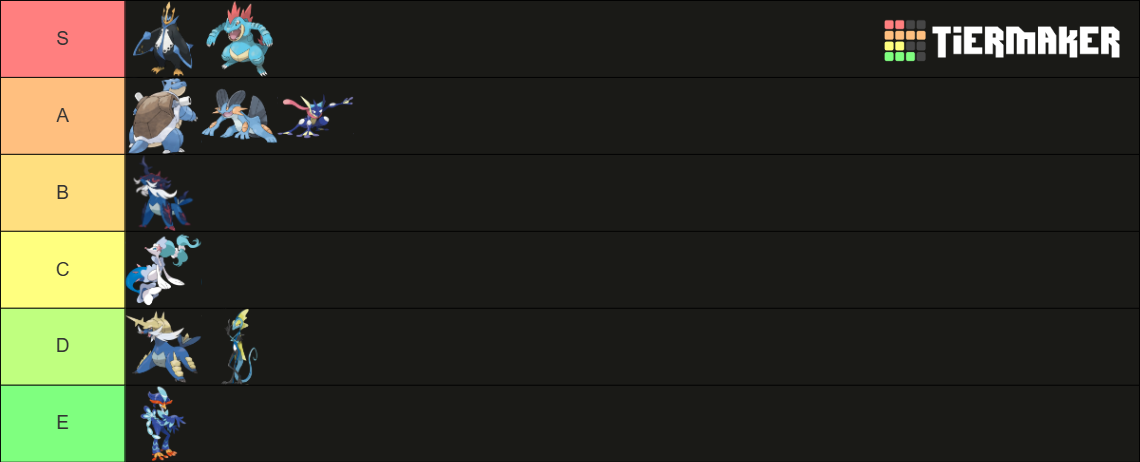Select the shark-like Pokémon image in D tier
The width and height of the screenshot is (1140, 462).
click(164, 347)
